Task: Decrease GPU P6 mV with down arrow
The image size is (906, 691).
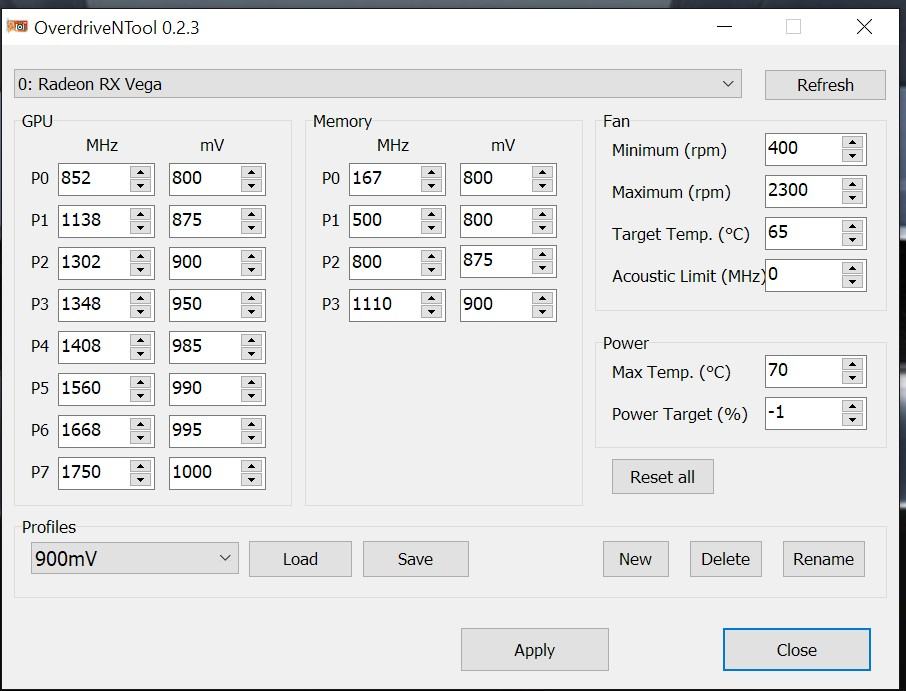Action: coord(251,439)
